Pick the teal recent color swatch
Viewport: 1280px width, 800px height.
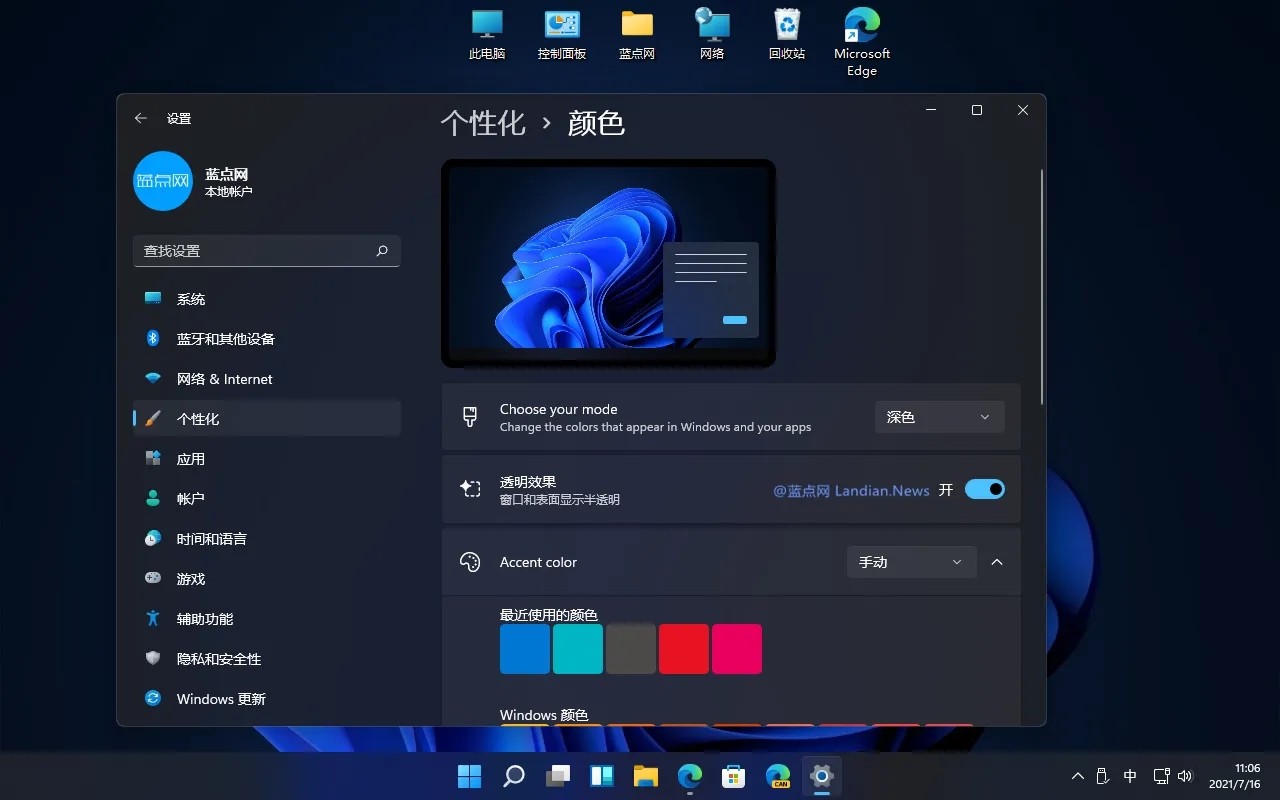coord(578,649)
